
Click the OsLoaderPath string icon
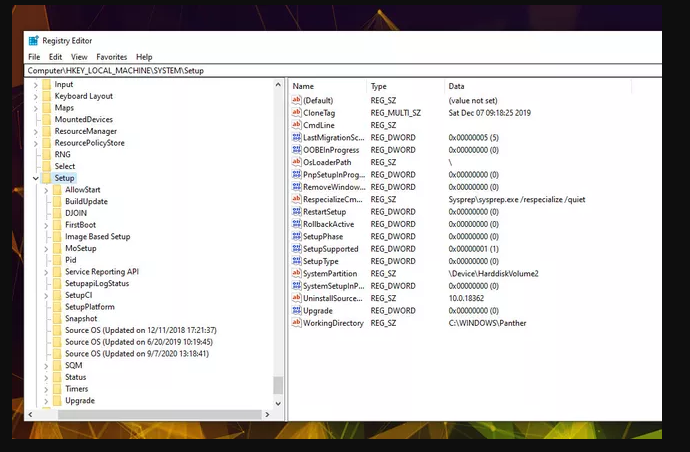point(297,162)
